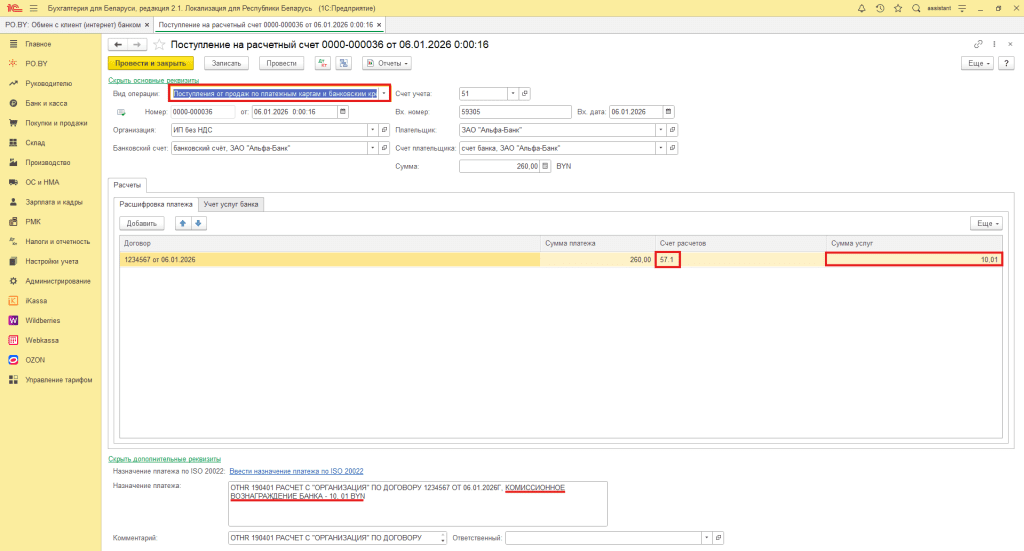The height and width of the screenshot is (551, 1024).
Task: Open the calendar picker for document date
Action: tap(344, 111)
